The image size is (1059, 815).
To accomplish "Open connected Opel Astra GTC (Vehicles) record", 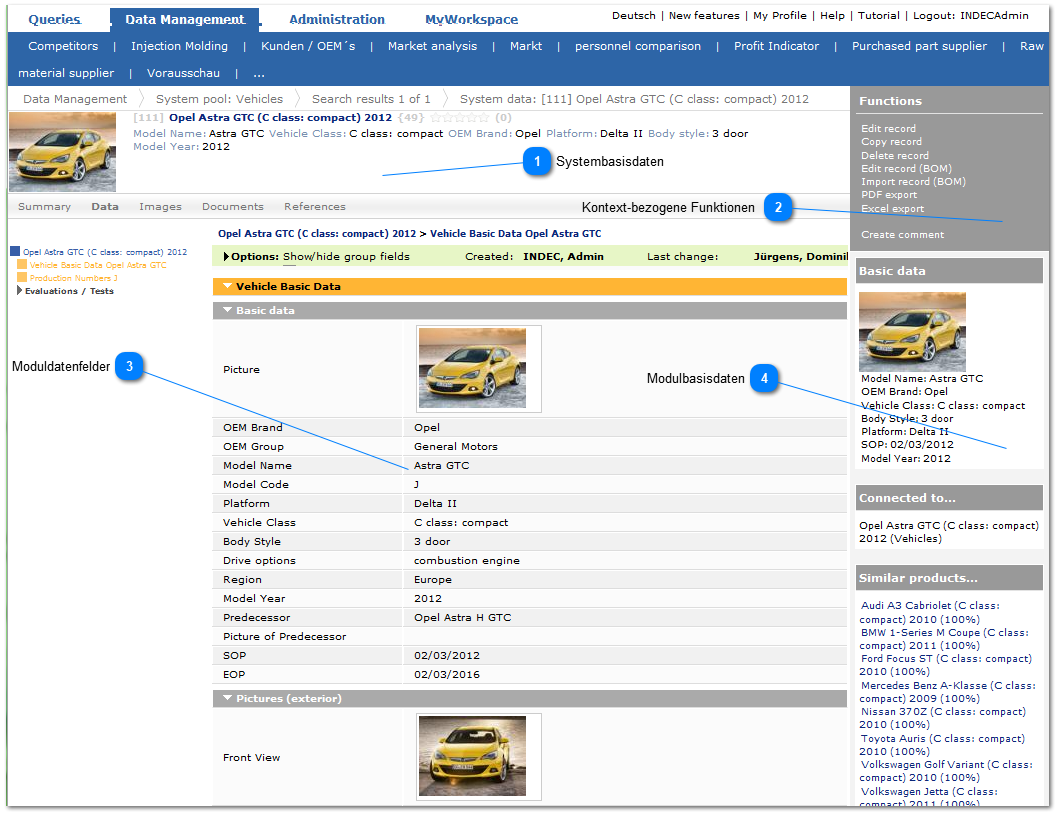I will (x=948, y=532).
